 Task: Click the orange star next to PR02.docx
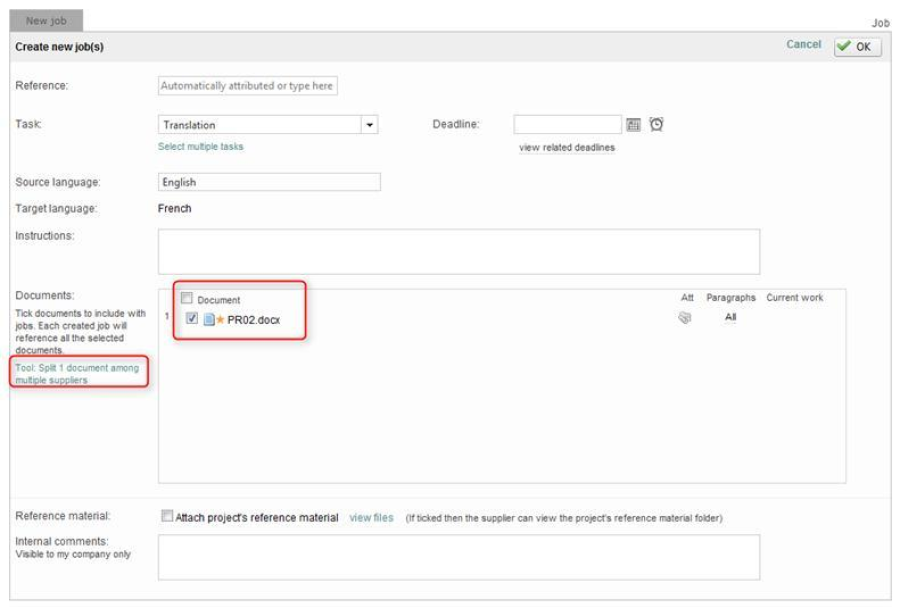tap(220, 320)
